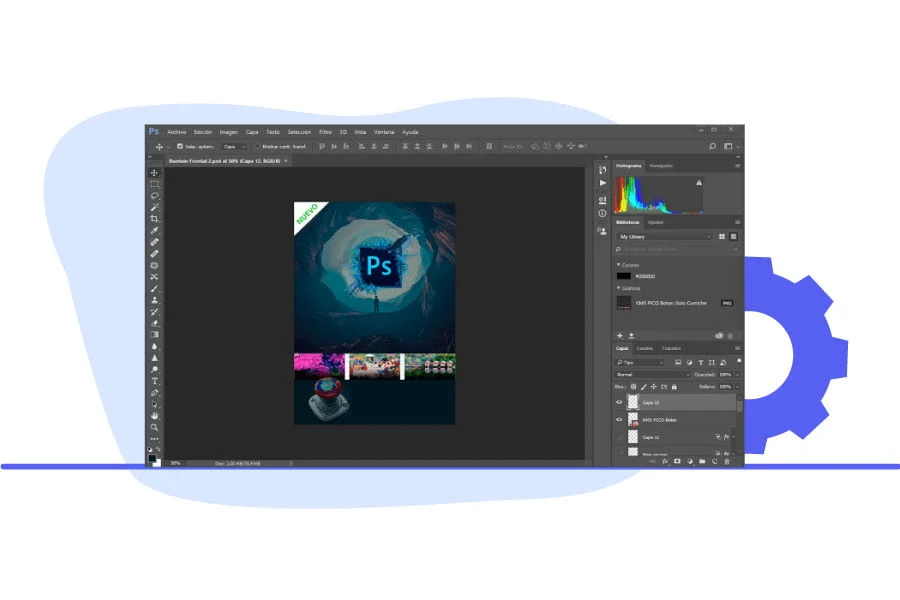Click the layers panel scrollbar
The height and width of the screenshot is (600, 900).
click(739, 407)
